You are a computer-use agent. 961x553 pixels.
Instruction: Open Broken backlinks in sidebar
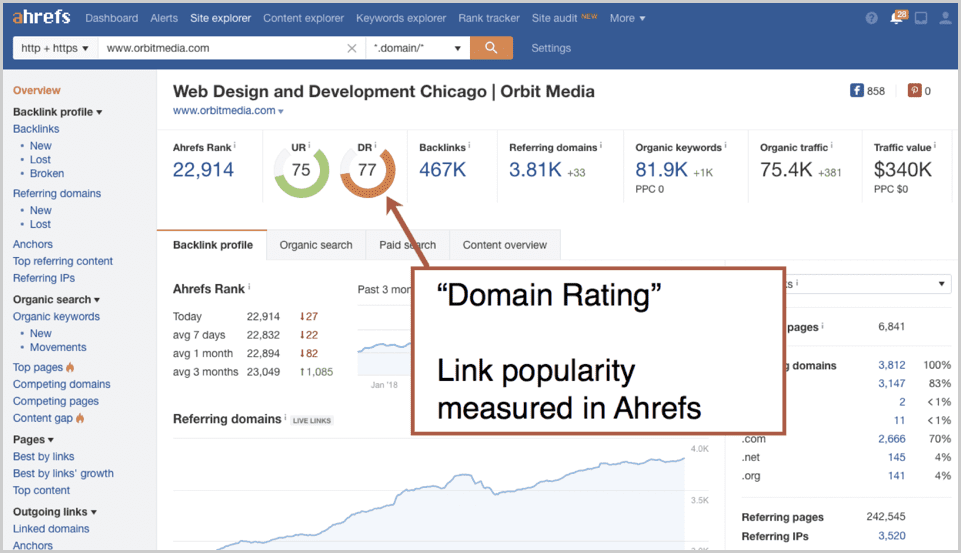click(x=47, y=174)
